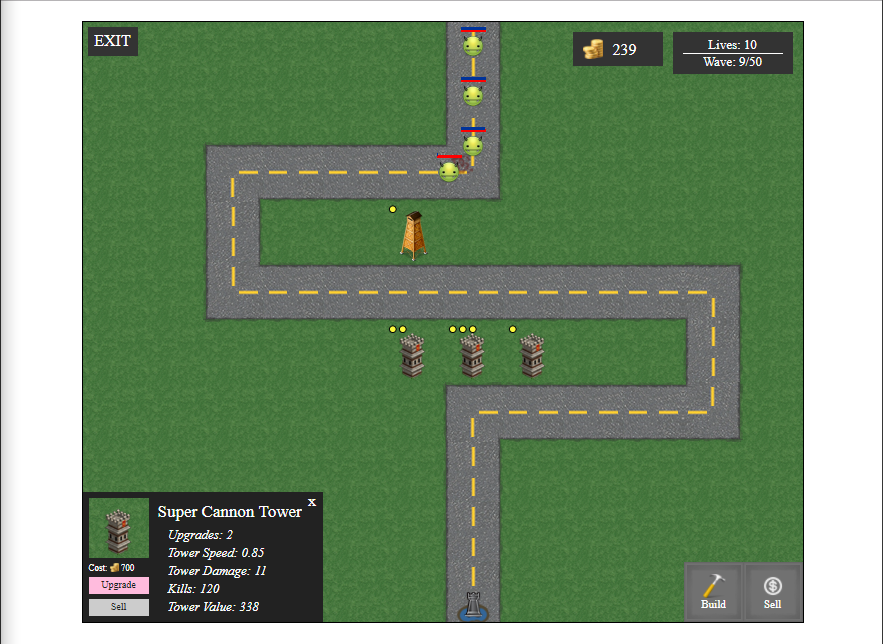The height and width of the screenshot is (644, 883).
Task: Click the Super Cannon Tower title text
Action: click(229, 511)
